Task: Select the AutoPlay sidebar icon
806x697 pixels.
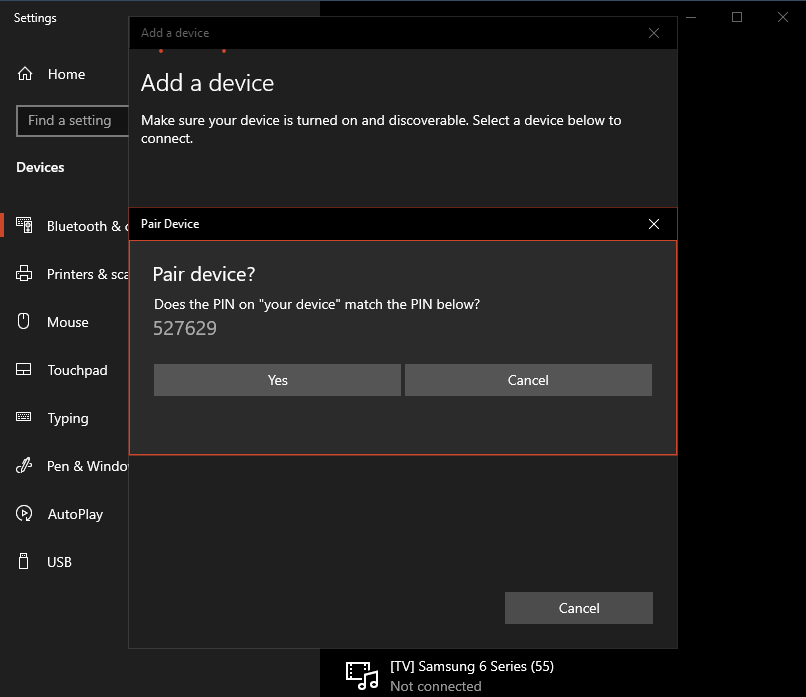Action: pyautogui.click(x=23, y=513)
